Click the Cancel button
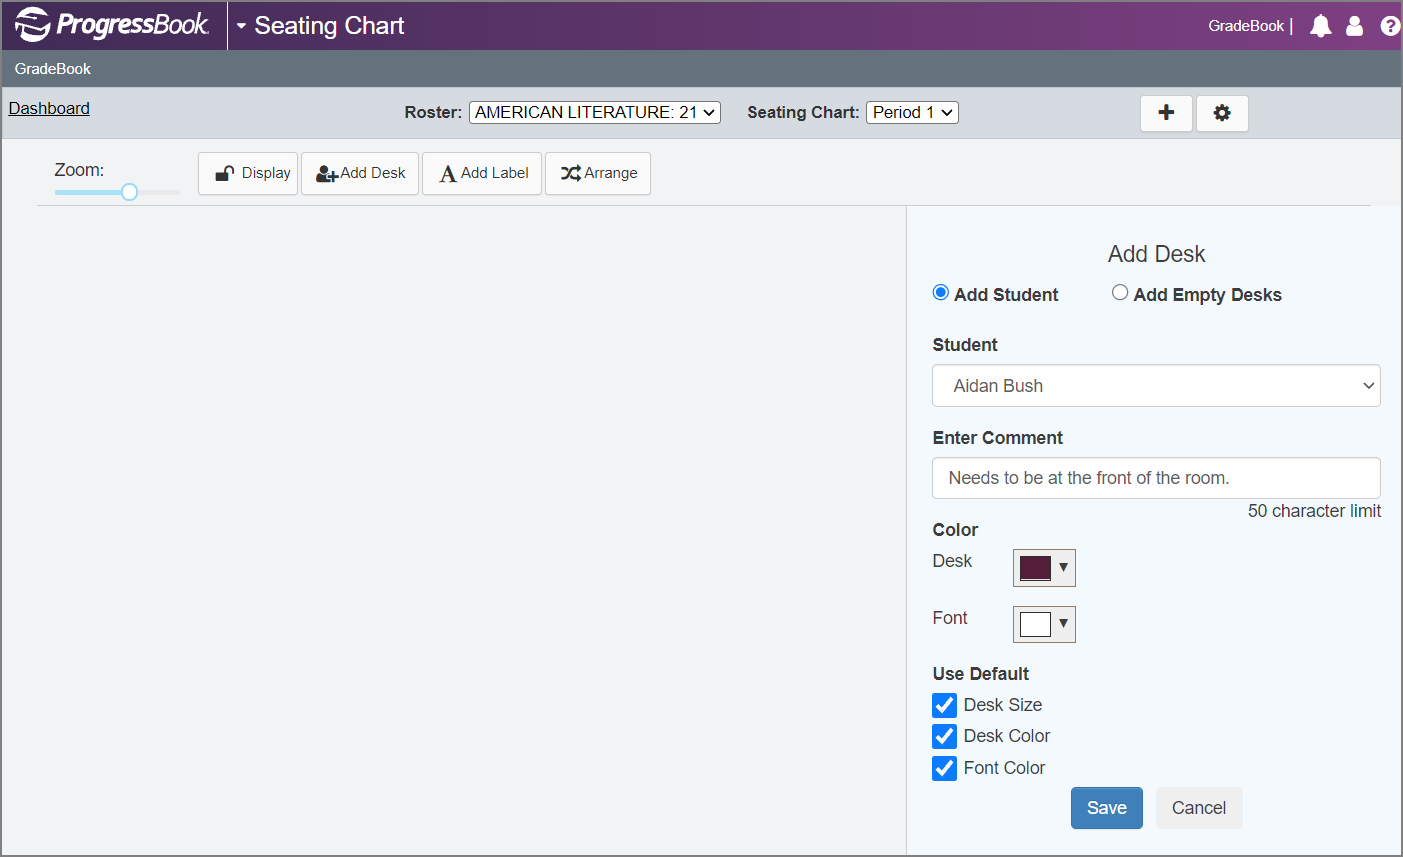Screen dimensions: 1403x857 tap(1199, 808)
